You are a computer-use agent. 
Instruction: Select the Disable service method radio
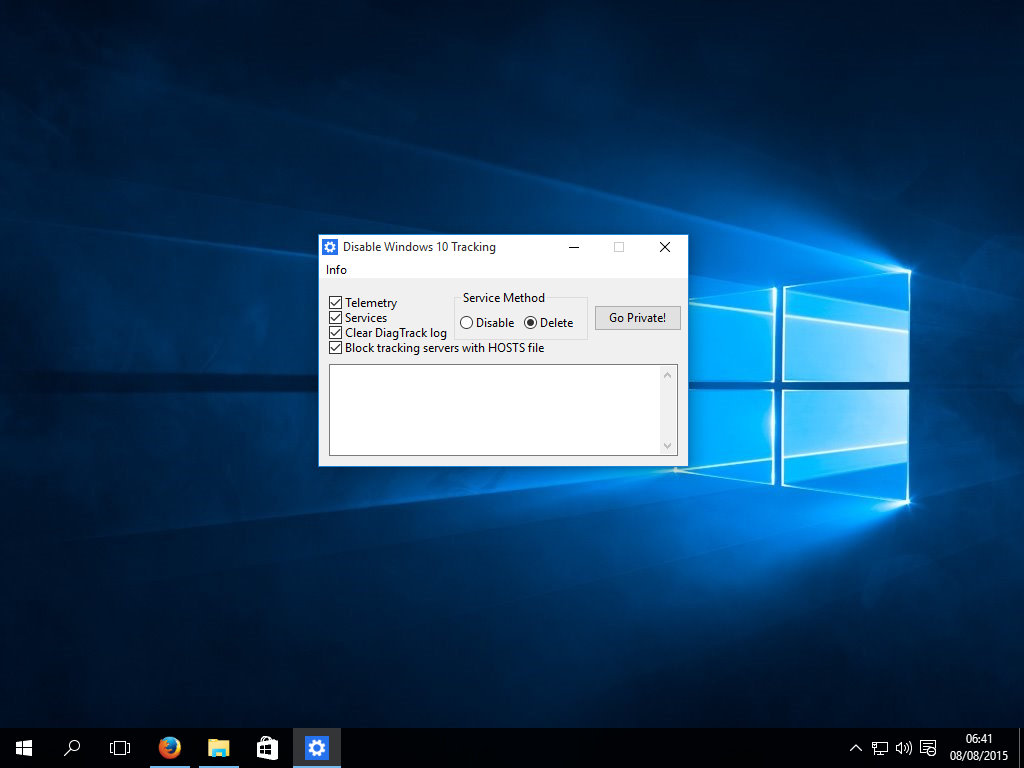467,323
